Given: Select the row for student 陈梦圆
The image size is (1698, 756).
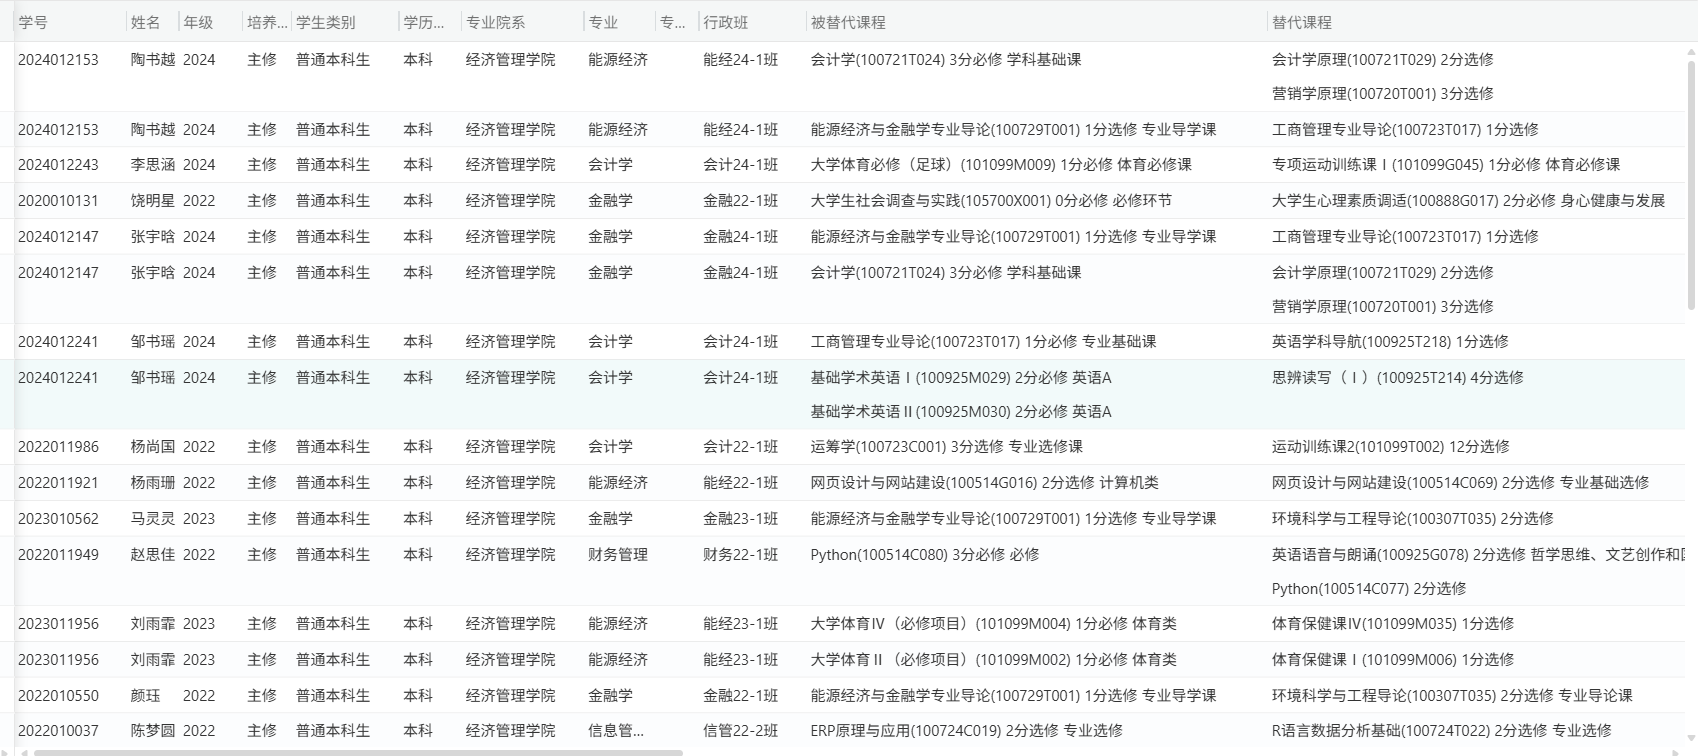Looking at the screenshot, I should (152, 731).
